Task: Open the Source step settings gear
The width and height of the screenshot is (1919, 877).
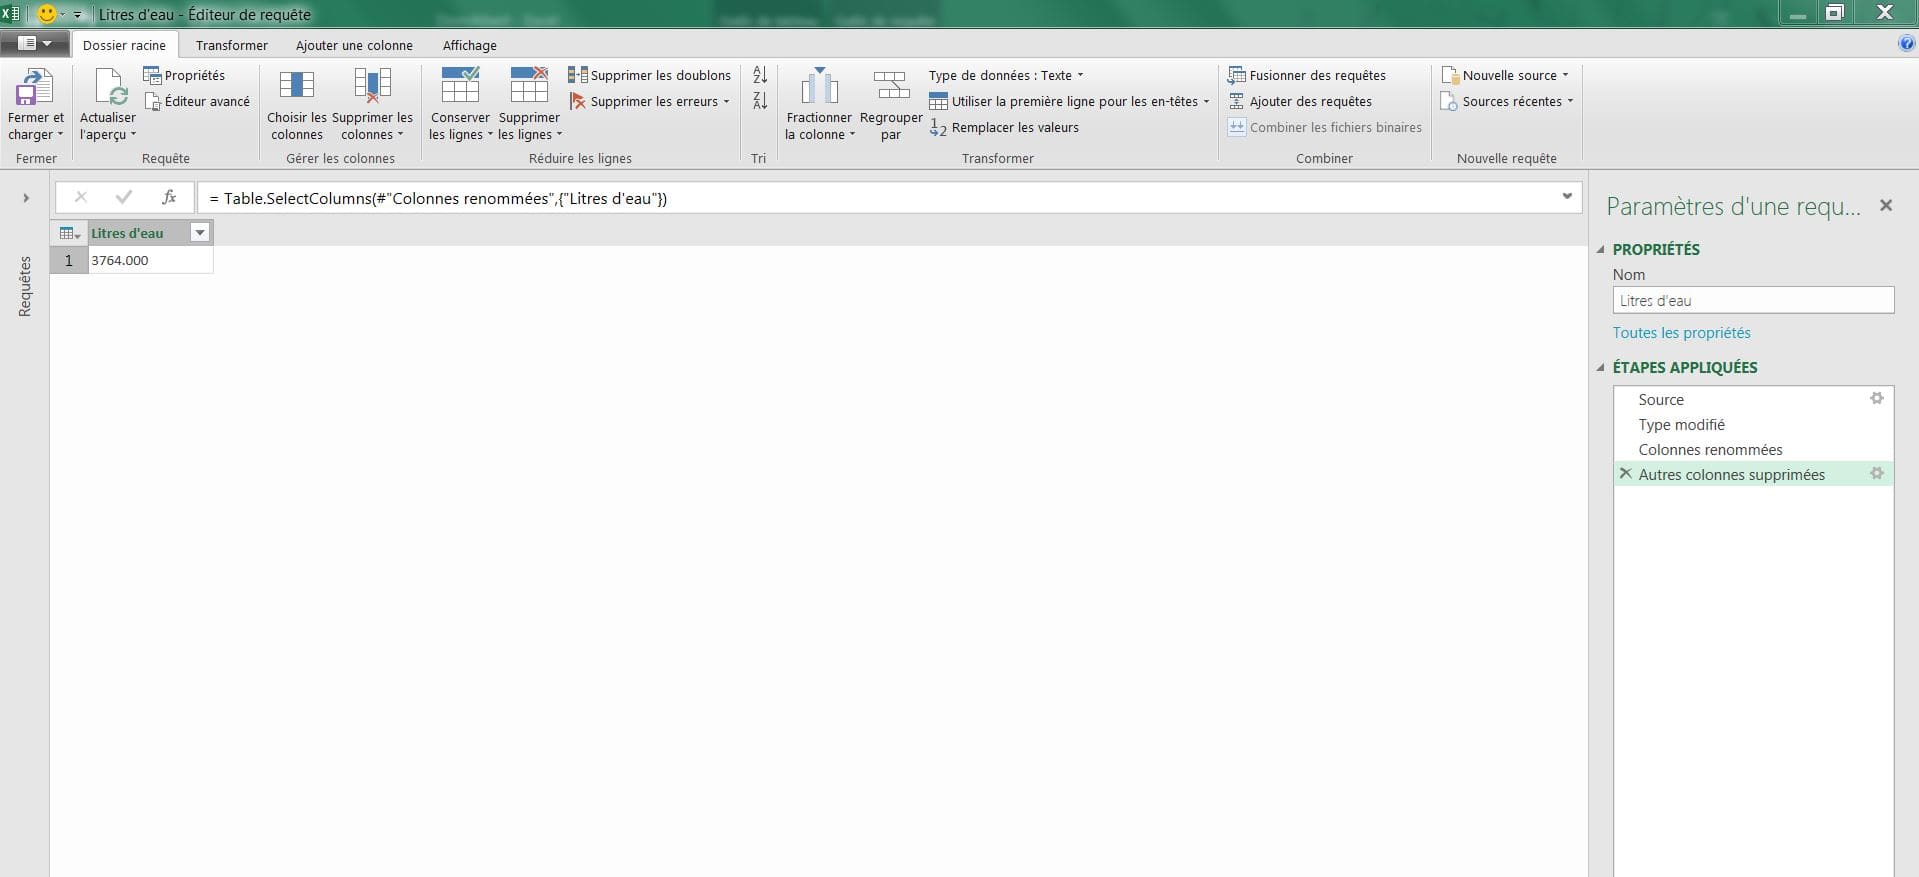Action: pos(1877,398)
